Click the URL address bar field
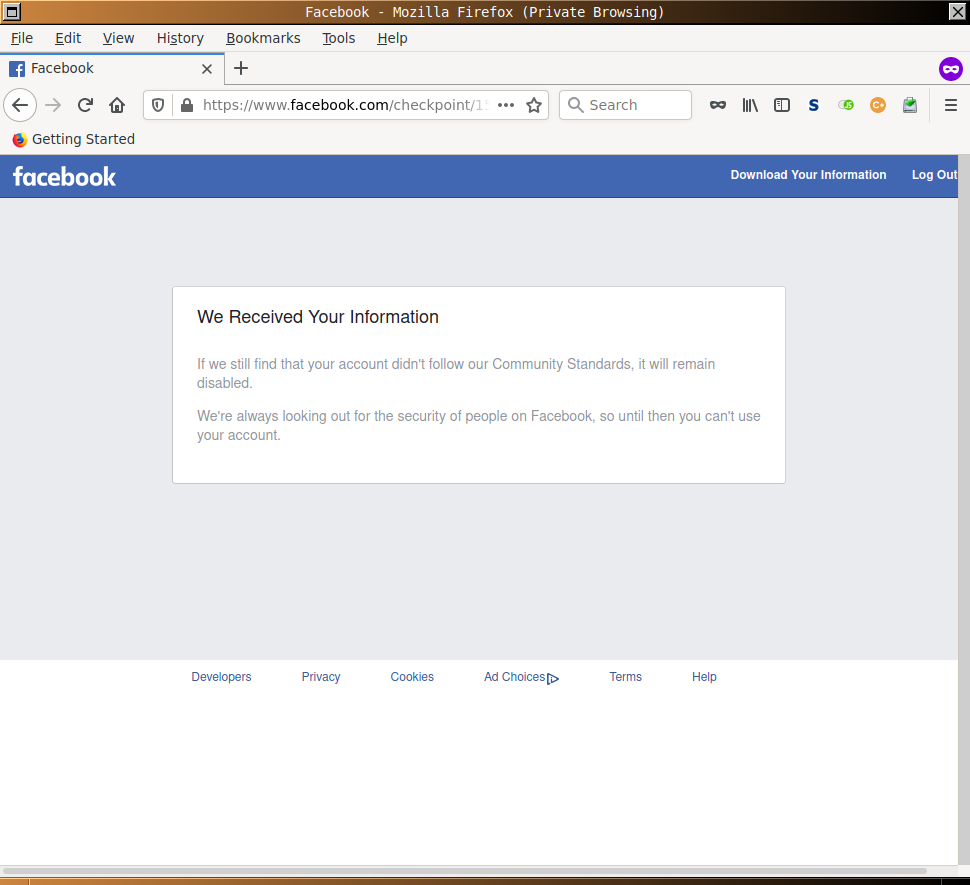970x885 pixels. (x=345, y=105)
